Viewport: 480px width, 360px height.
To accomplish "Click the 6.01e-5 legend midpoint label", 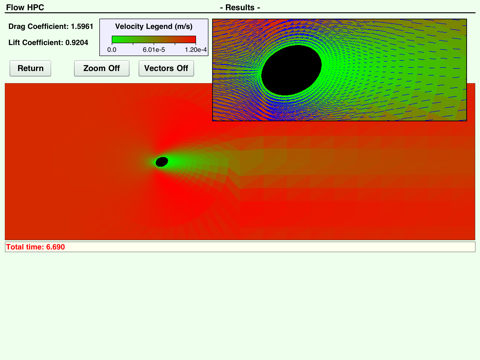I will click(x=154, y=50).
